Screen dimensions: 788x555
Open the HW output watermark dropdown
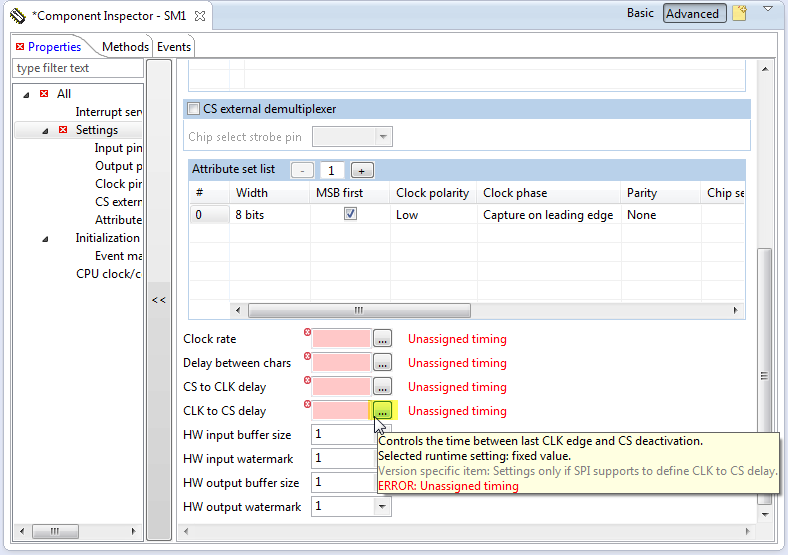381,507
